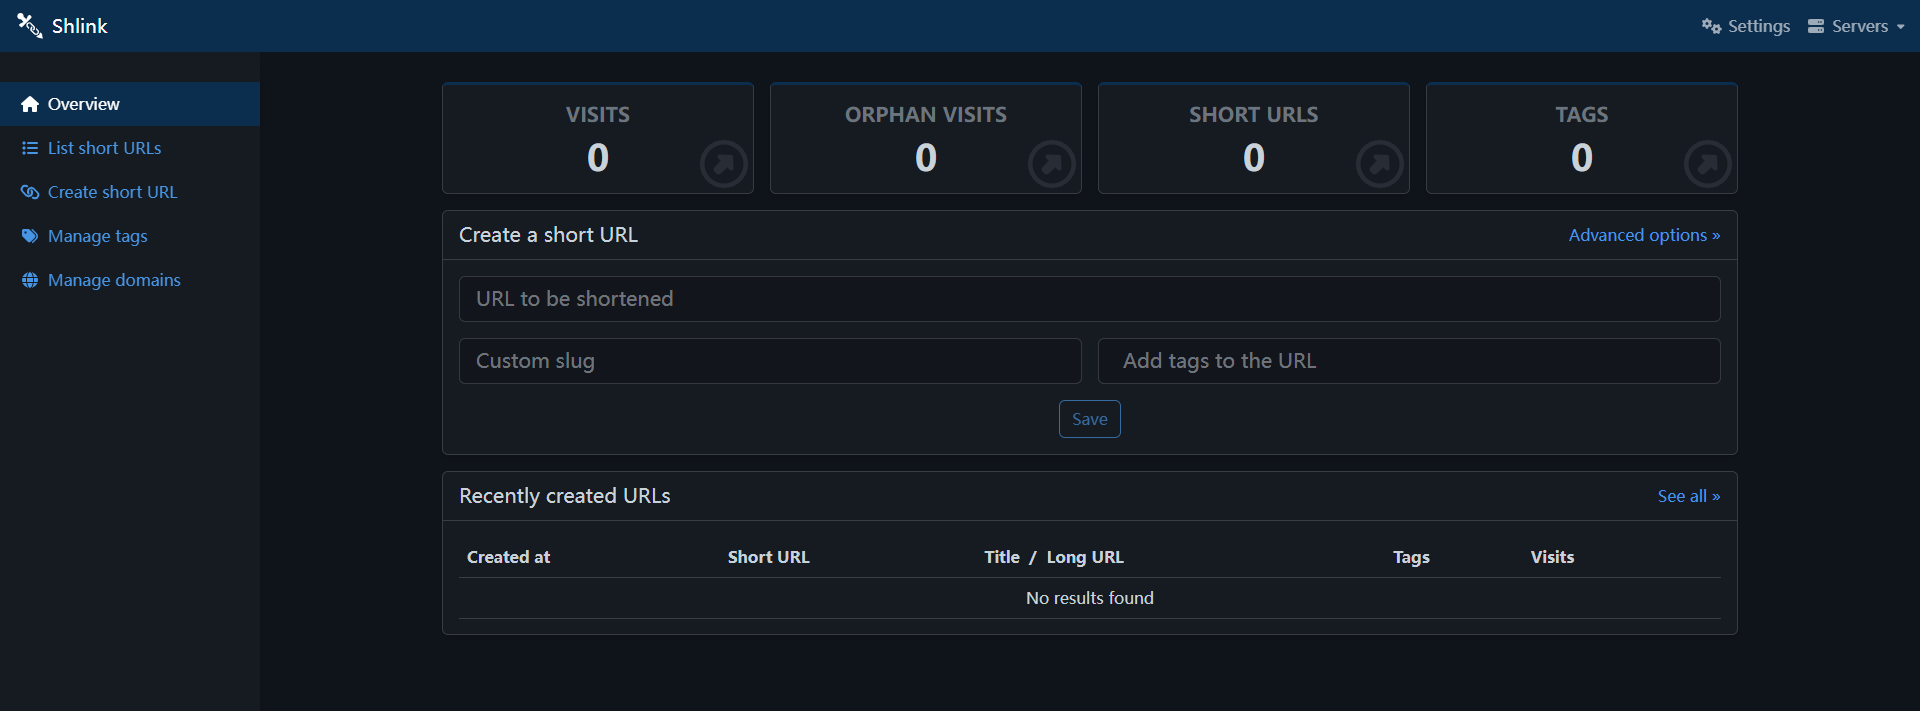Click the Created at column header
This screenshot has width=1920, height=711.
click(x=508, y=557)
